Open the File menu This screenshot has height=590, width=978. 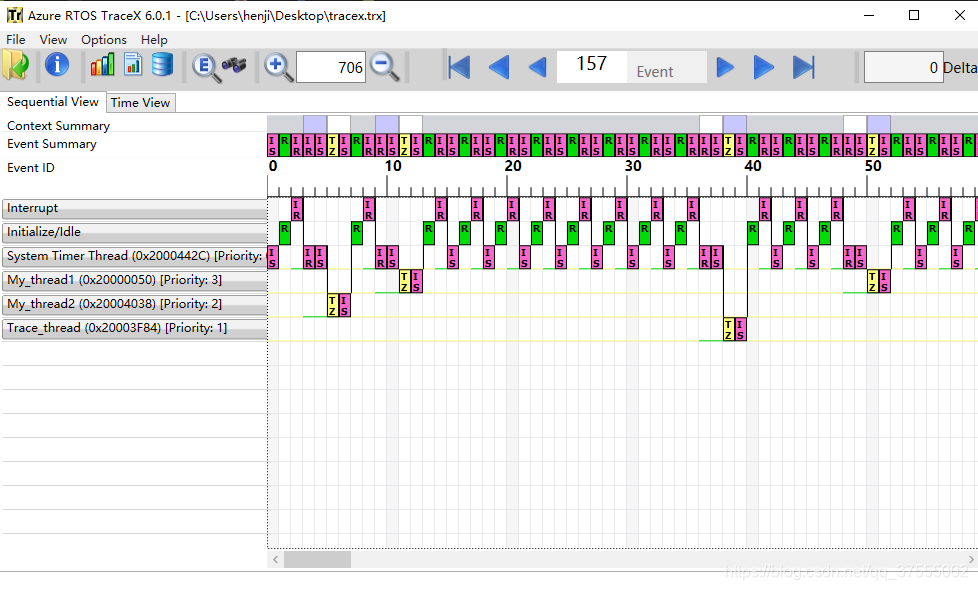pyautogui.click(x=16, y=39)
